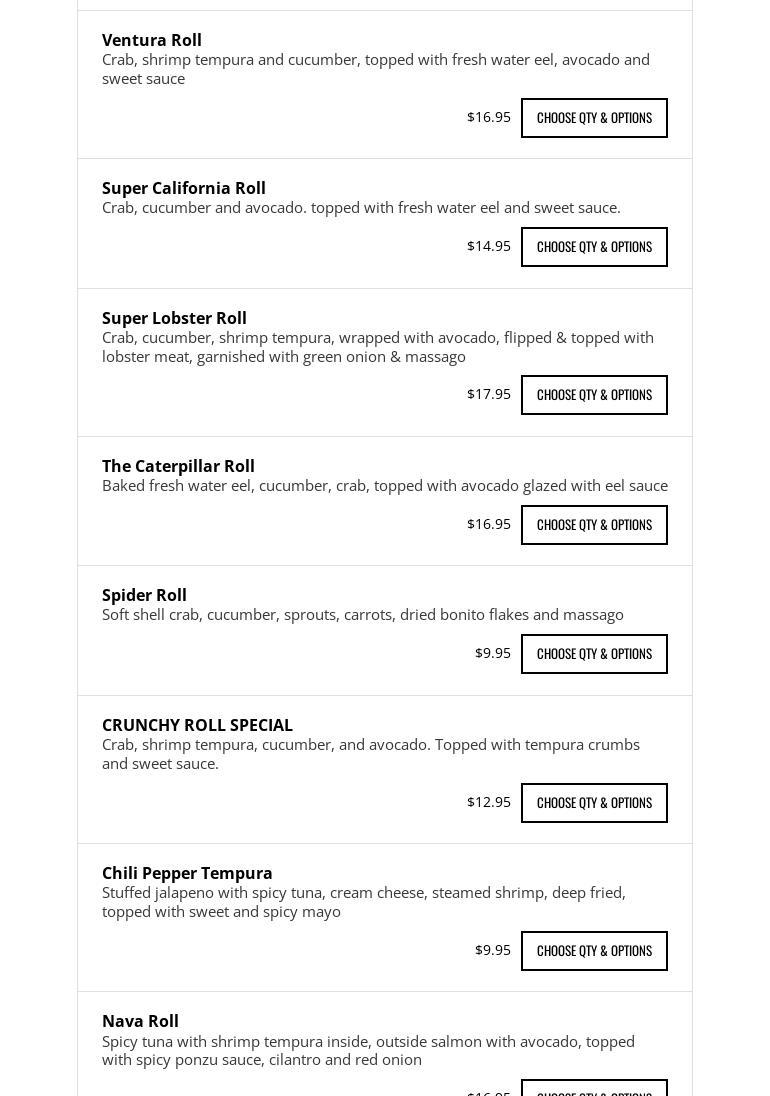The width and height of the screenshot is (770, 1096).
Task: Click the Spider Roll title
Action: [144, 595]
